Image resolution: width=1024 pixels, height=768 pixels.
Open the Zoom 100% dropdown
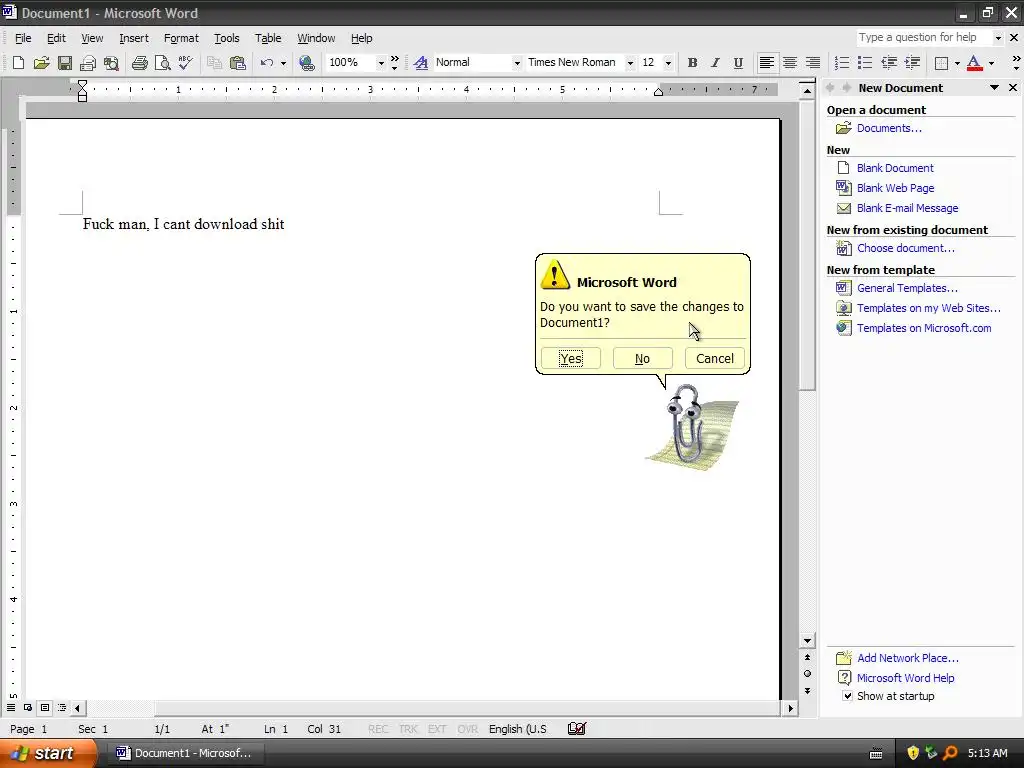click(x=381, y=63)
